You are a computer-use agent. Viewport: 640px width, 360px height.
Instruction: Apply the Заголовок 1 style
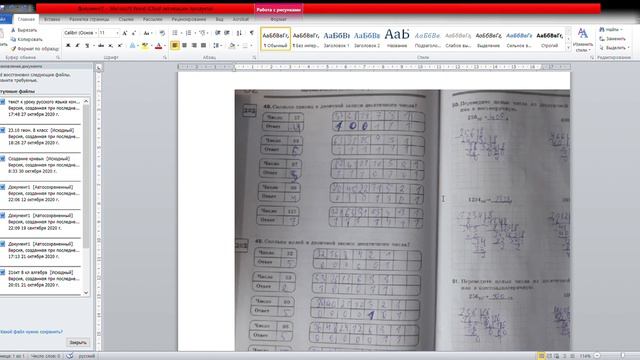(x=336, y=39)
